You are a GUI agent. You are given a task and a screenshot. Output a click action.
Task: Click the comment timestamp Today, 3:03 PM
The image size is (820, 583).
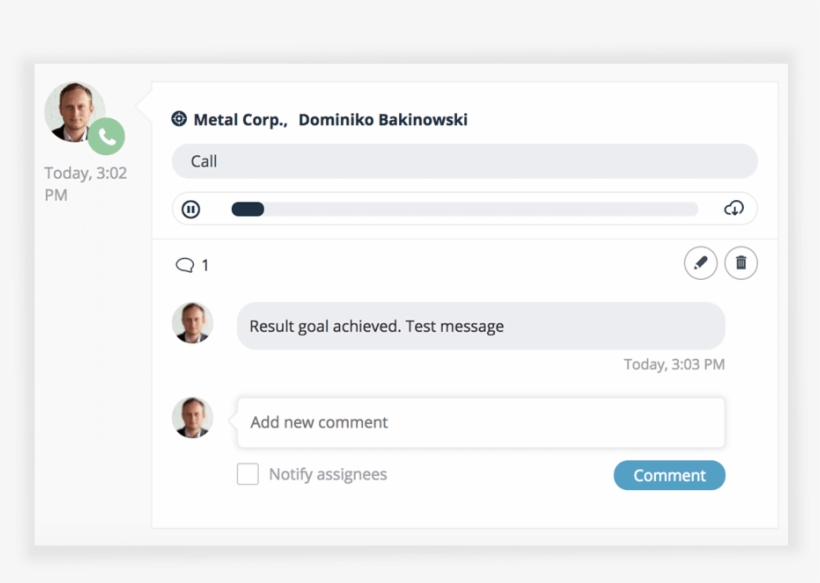tap(674, 364)
